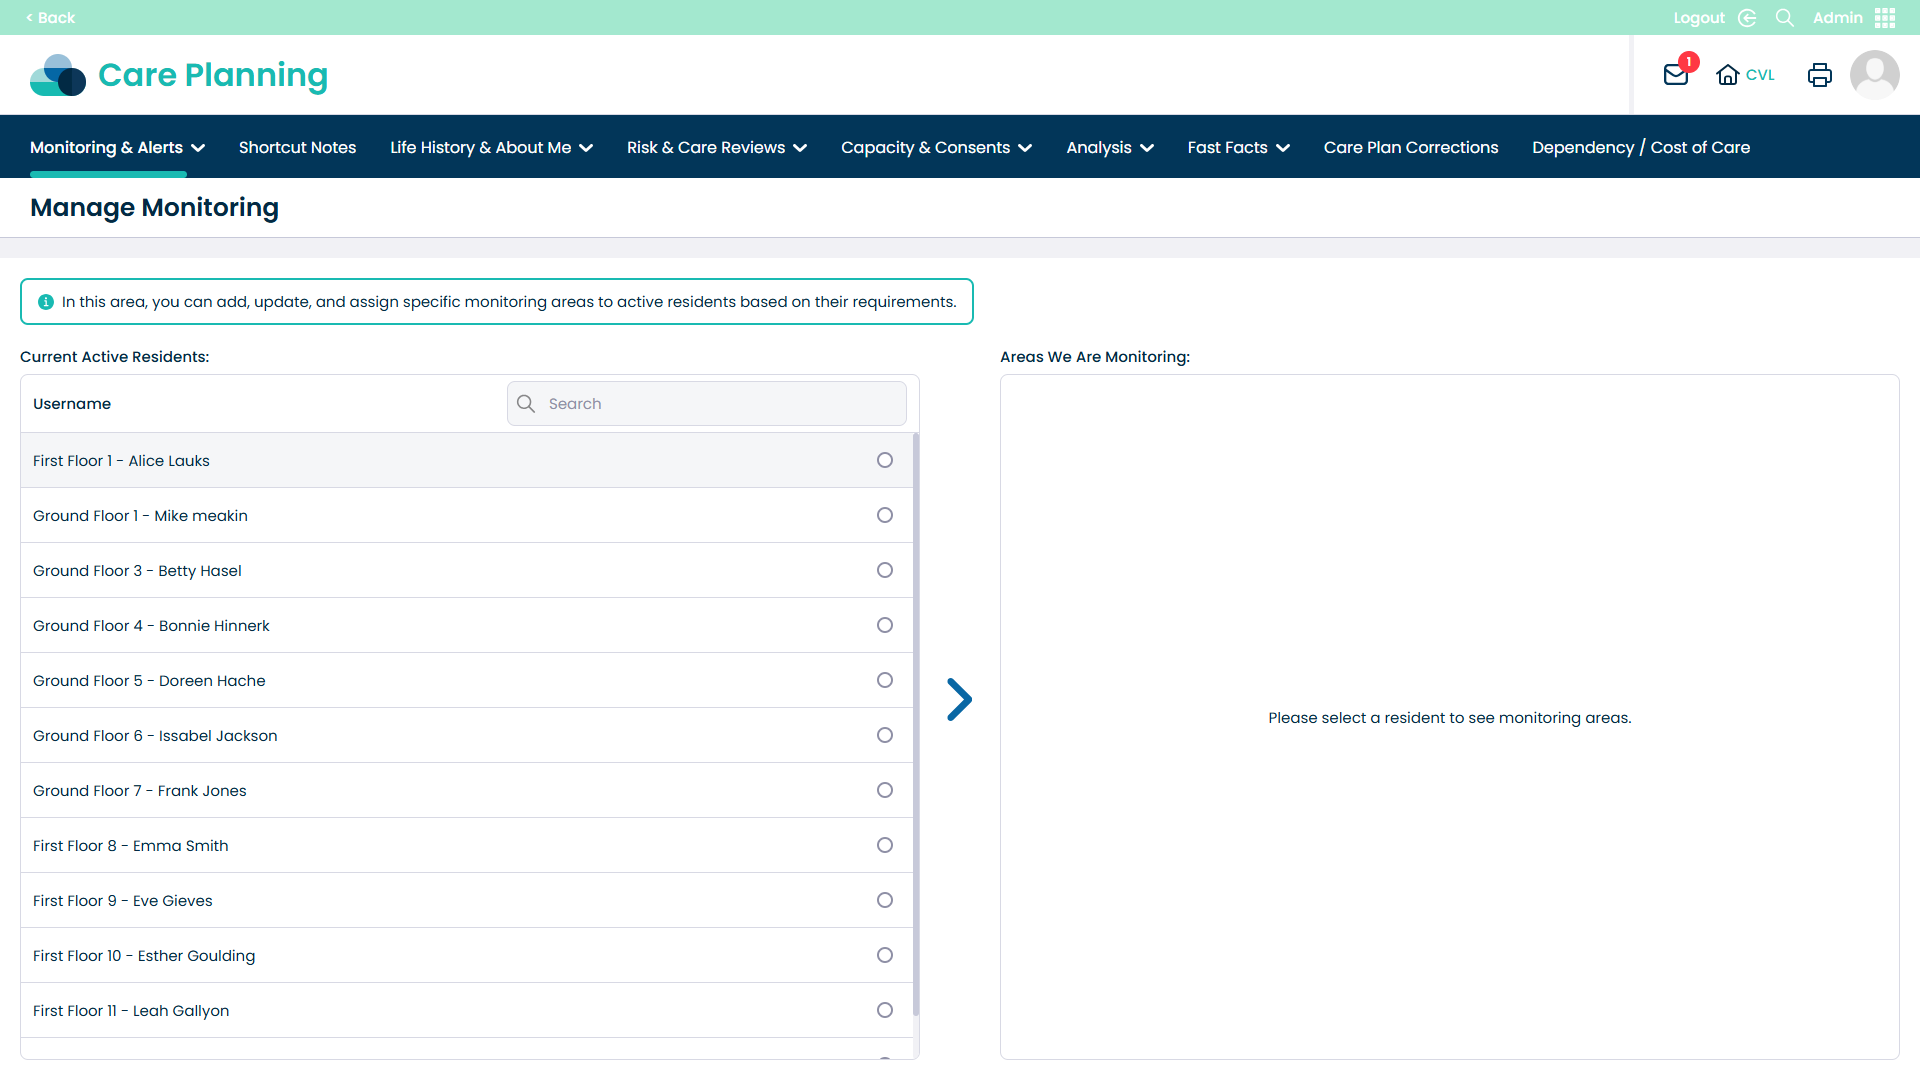Select resident Alice Lauks radio button
This screenshot has width=1920, height=1080.
884,460
